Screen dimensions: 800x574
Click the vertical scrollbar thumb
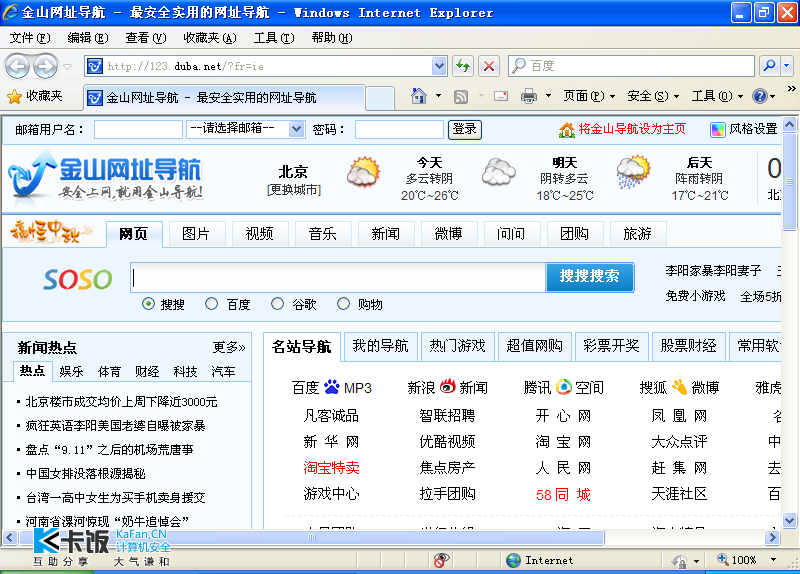[x=789, y=181]
